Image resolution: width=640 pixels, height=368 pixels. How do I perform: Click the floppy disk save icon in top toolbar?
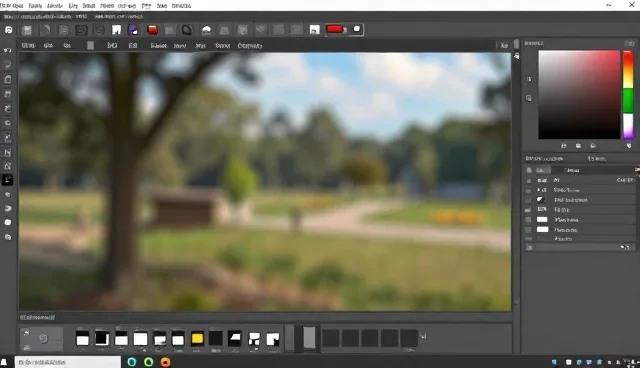coord(27,30)
